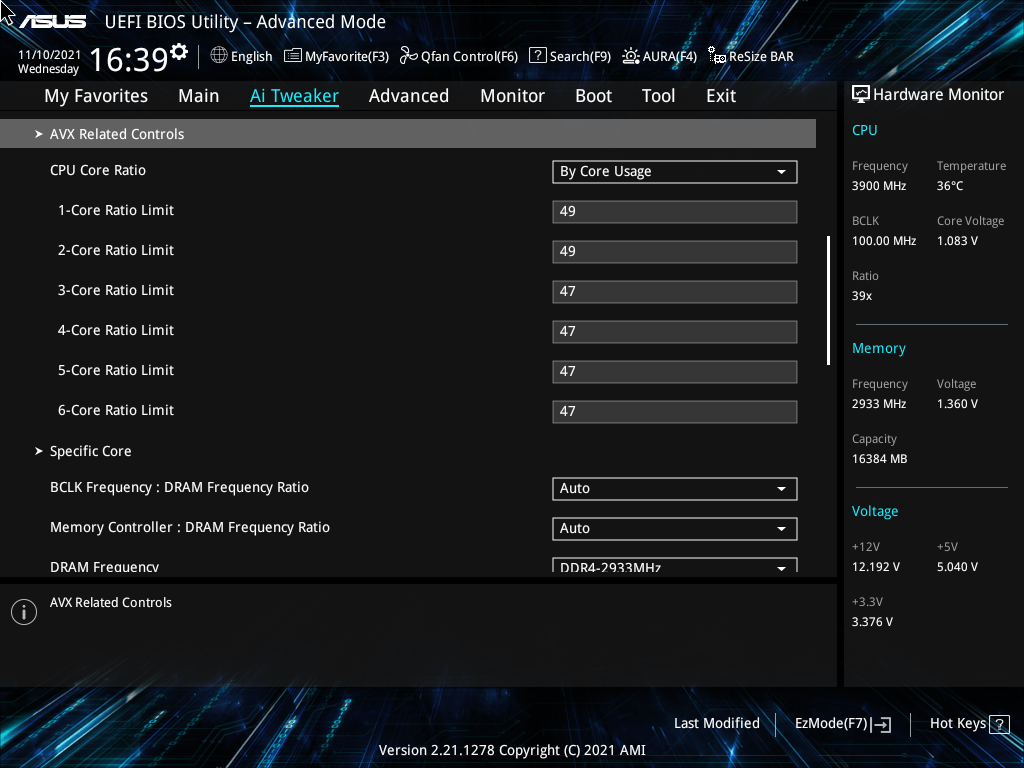The image size is (1024, 768).
Task: Edit the 3-Core Ratio Limit field
Action: coord(675,291)
